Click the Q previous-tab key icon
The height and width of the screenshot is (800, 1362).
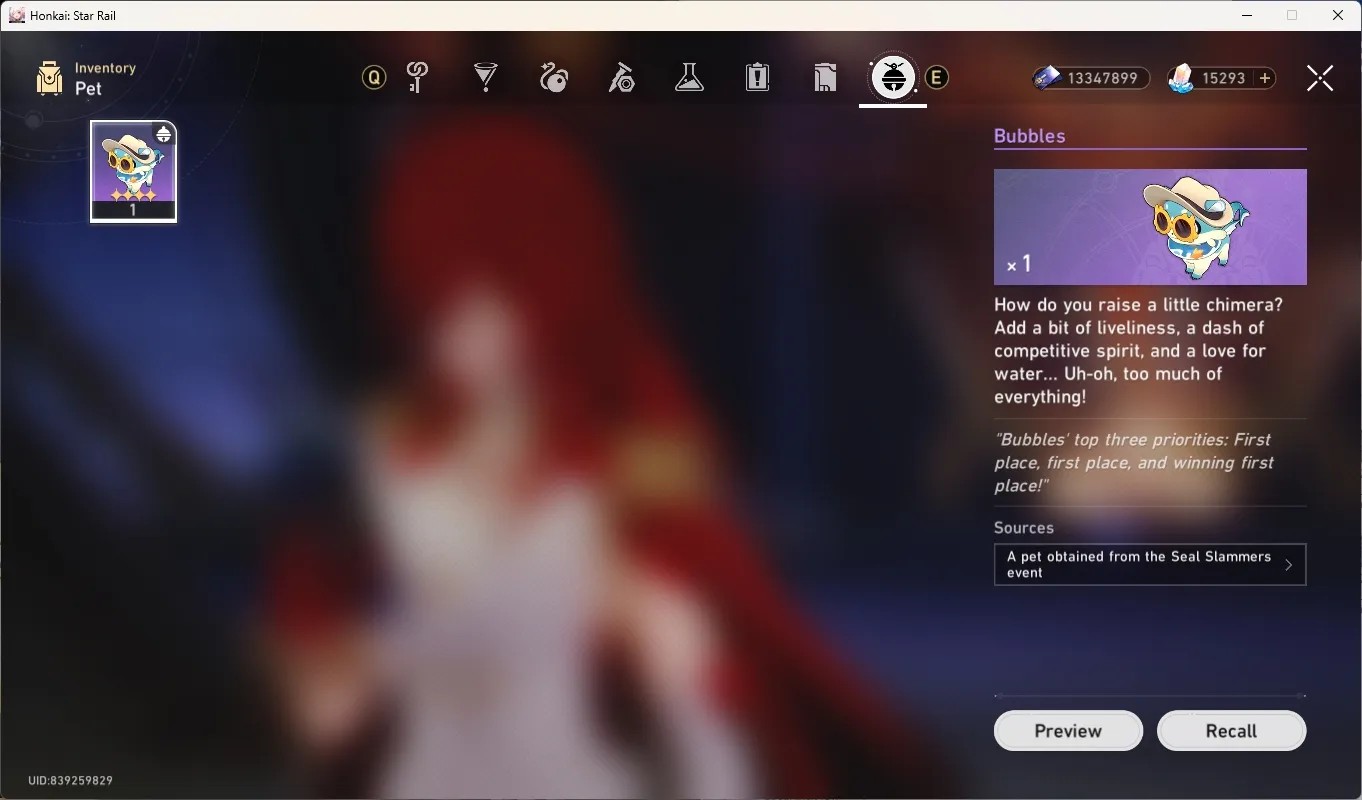[x=374, y=77]
